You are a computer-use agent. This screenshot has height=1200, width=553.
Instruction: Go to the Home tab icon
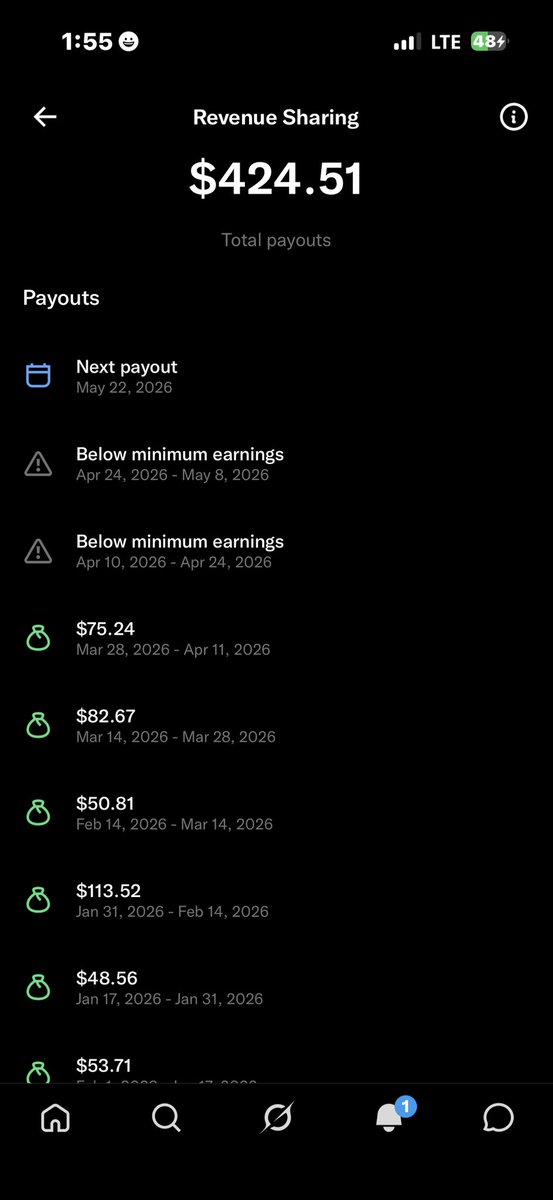point(55,1118)
